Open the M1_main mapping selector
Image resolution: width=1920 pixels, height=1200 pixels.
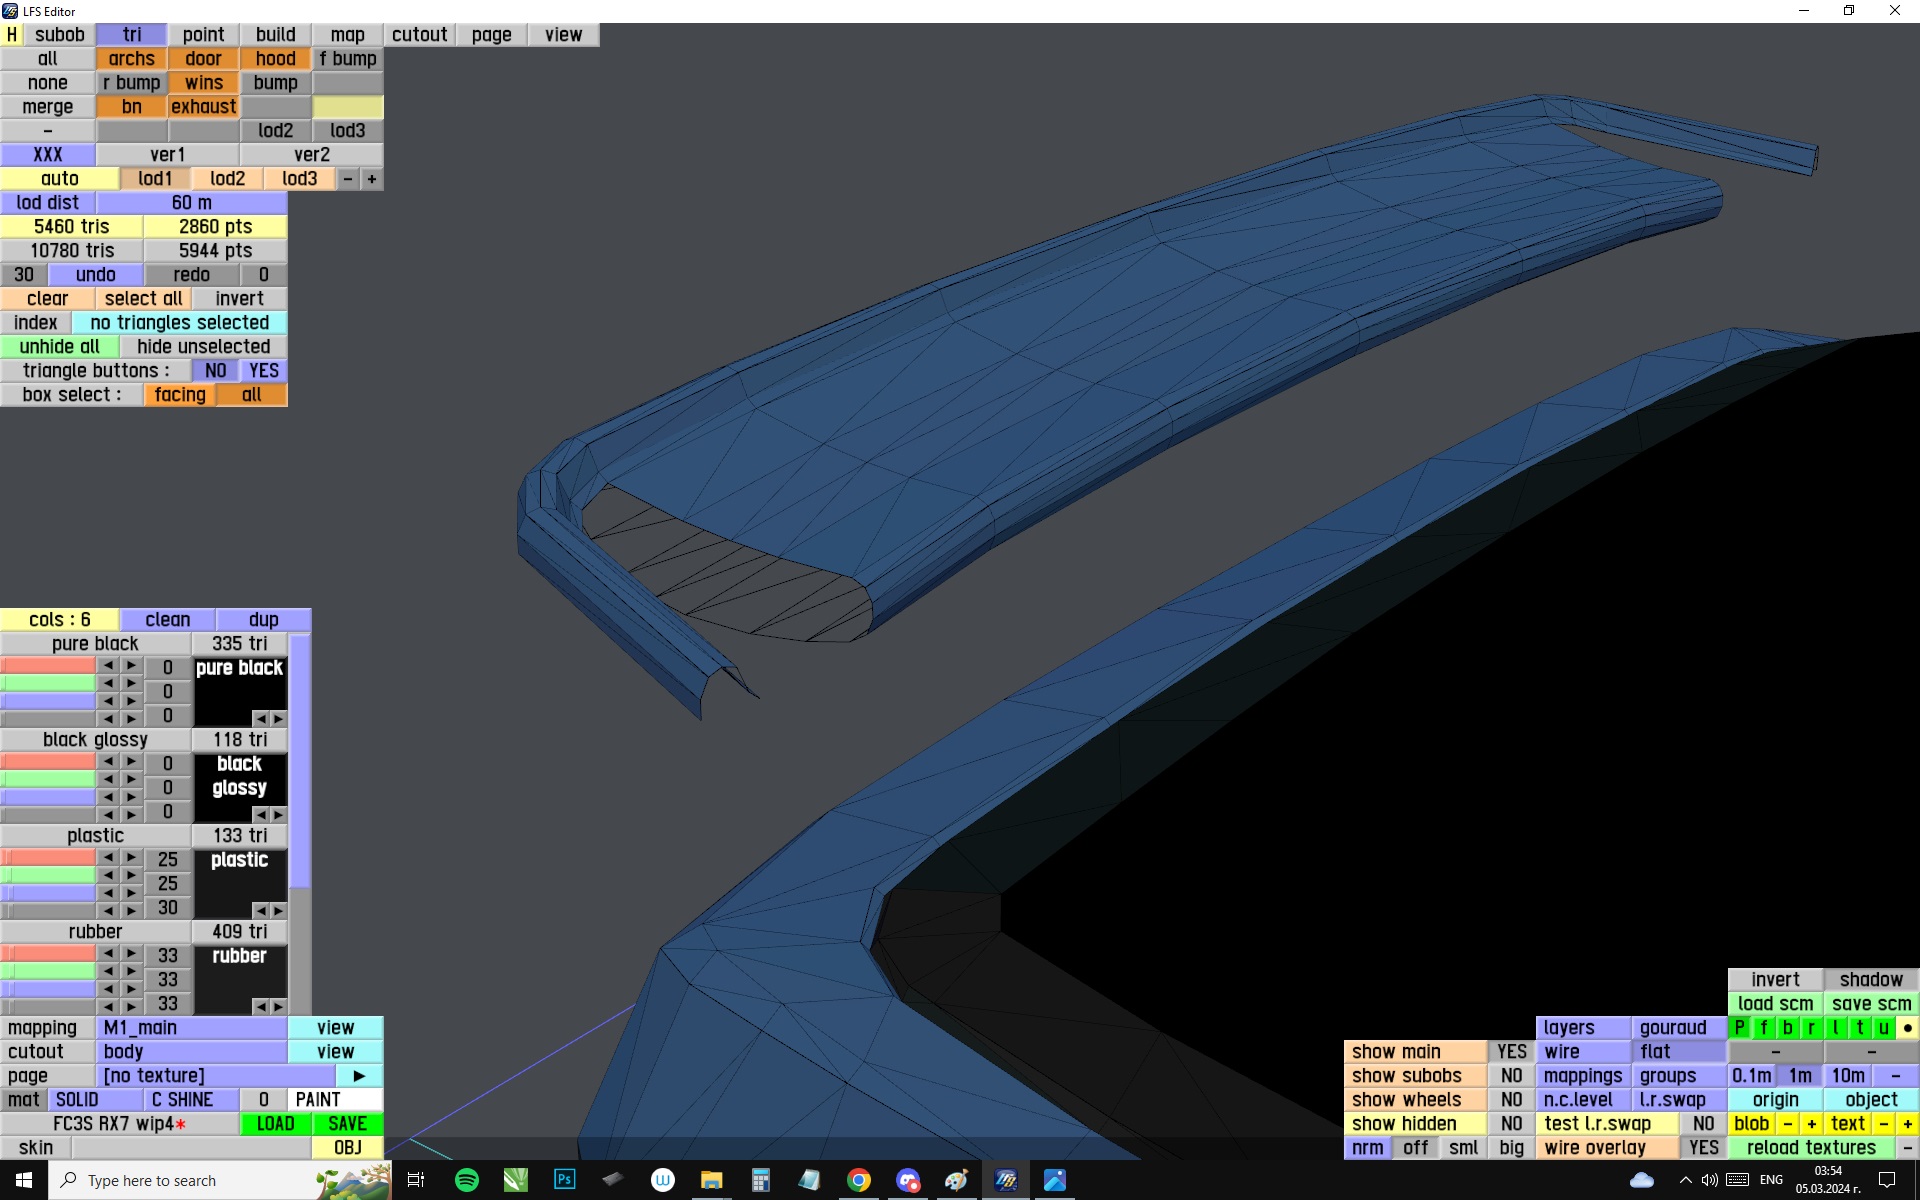(x=191, y=1028)
